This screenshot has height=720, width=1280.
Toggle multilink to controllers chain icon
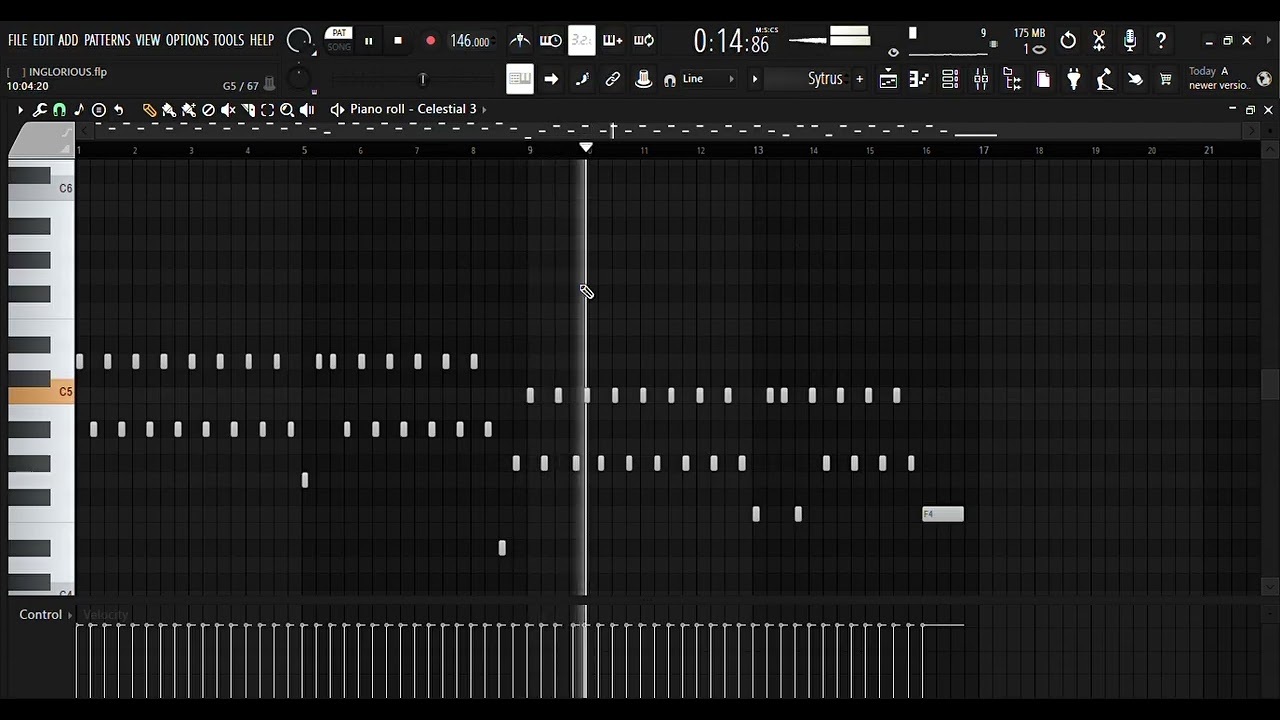[613, 79]
